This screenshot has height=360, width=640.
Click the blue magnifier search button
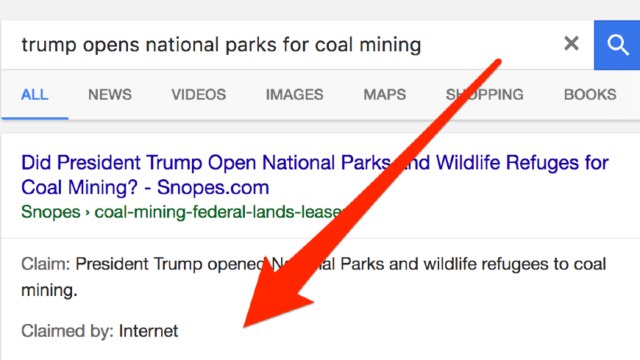click(x=617, y=45)
